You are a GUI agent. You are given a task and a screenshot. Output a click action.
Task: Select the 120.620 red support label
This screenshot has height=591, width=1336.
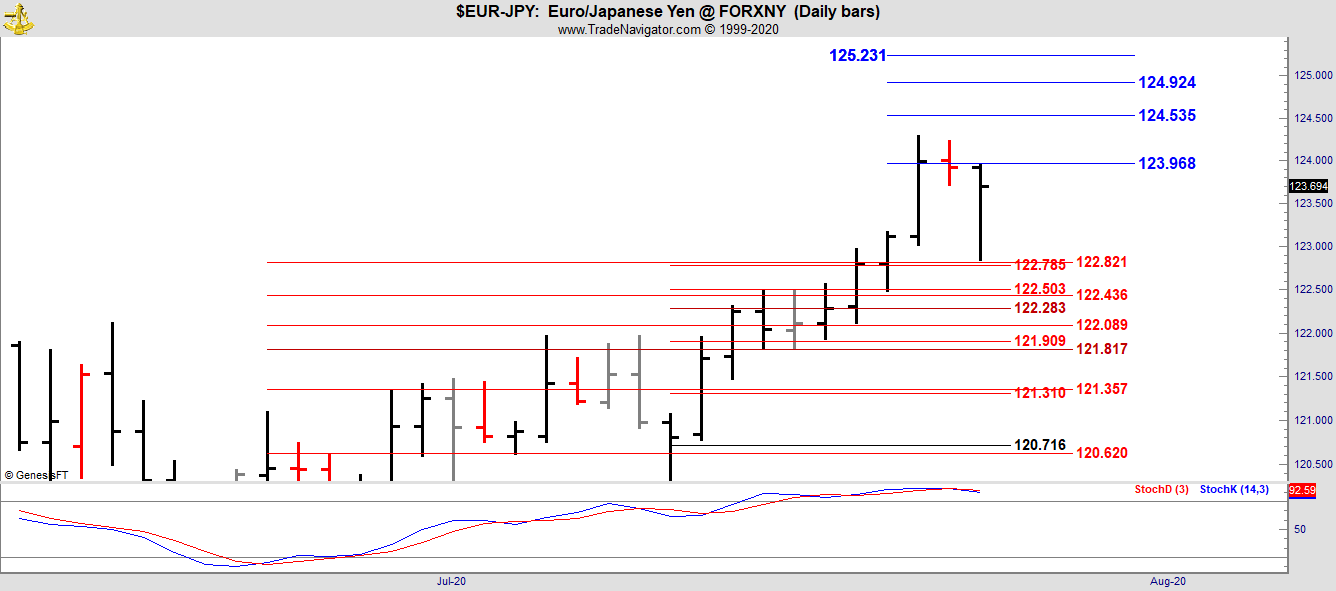click(1101, 453)
